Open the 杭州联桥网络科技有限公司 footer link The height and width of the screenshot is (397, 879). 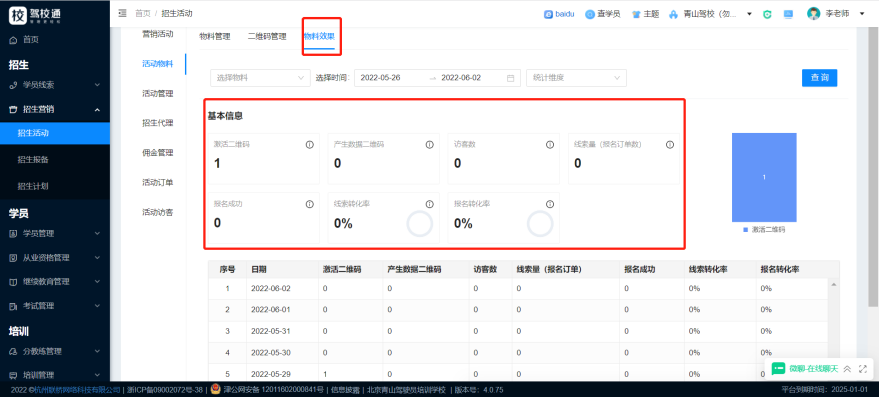pyautogui.click(x=77, y=390)
